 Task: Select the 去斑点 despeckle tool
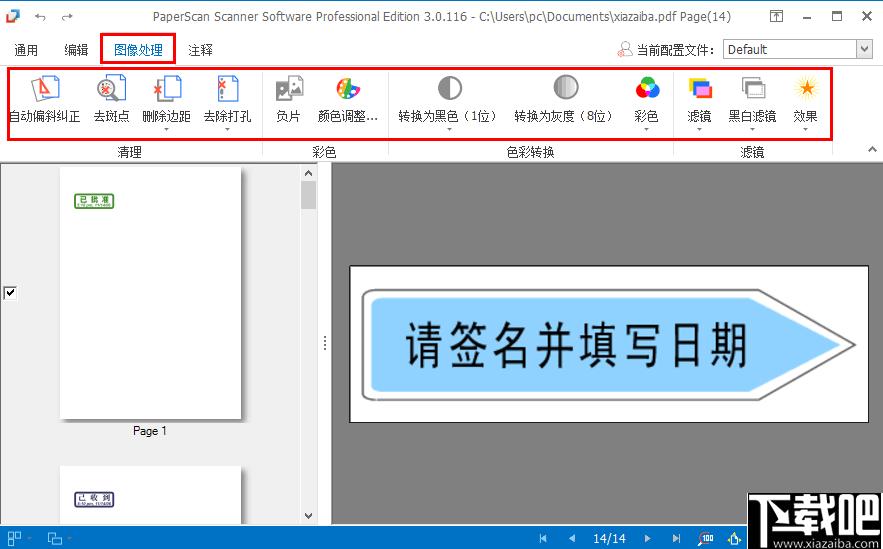pyautogui.click(x=111, y=88)
